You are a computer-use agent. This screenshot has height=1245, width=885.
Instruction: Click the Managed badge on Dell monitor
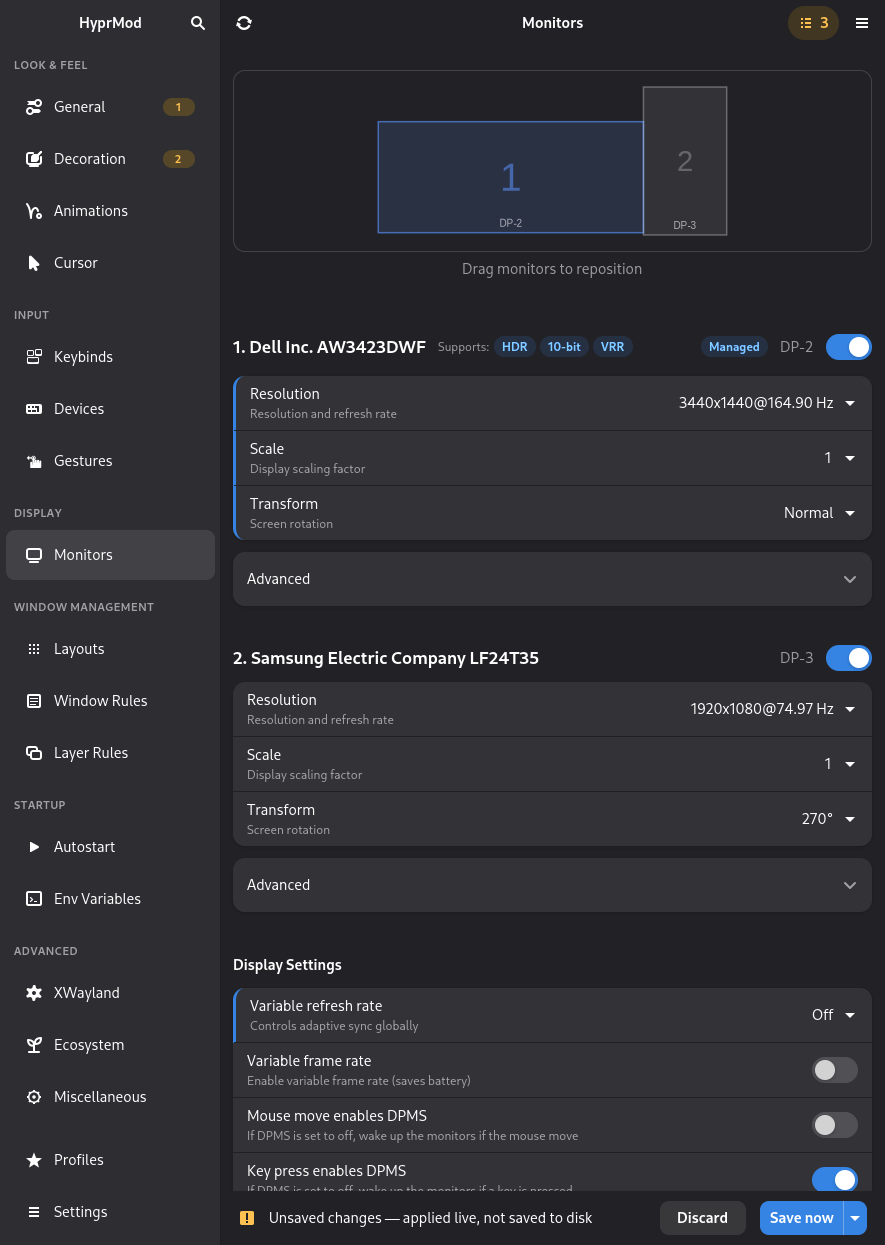tap(735, 347)
